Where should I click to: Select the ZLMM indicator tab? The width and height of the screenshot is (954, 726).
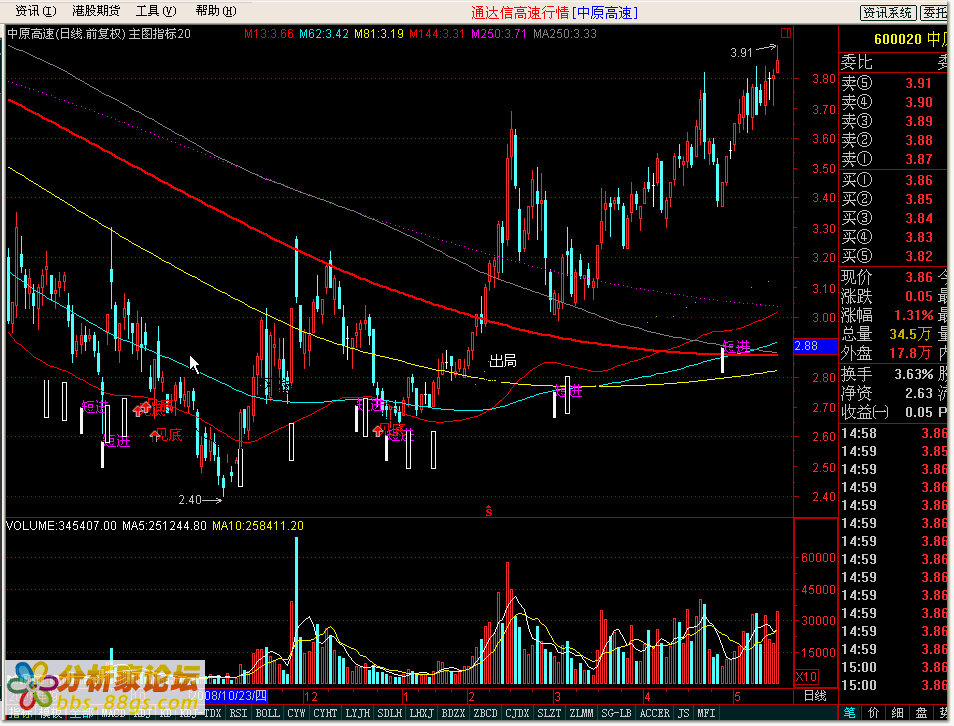(x=581, y=713)
